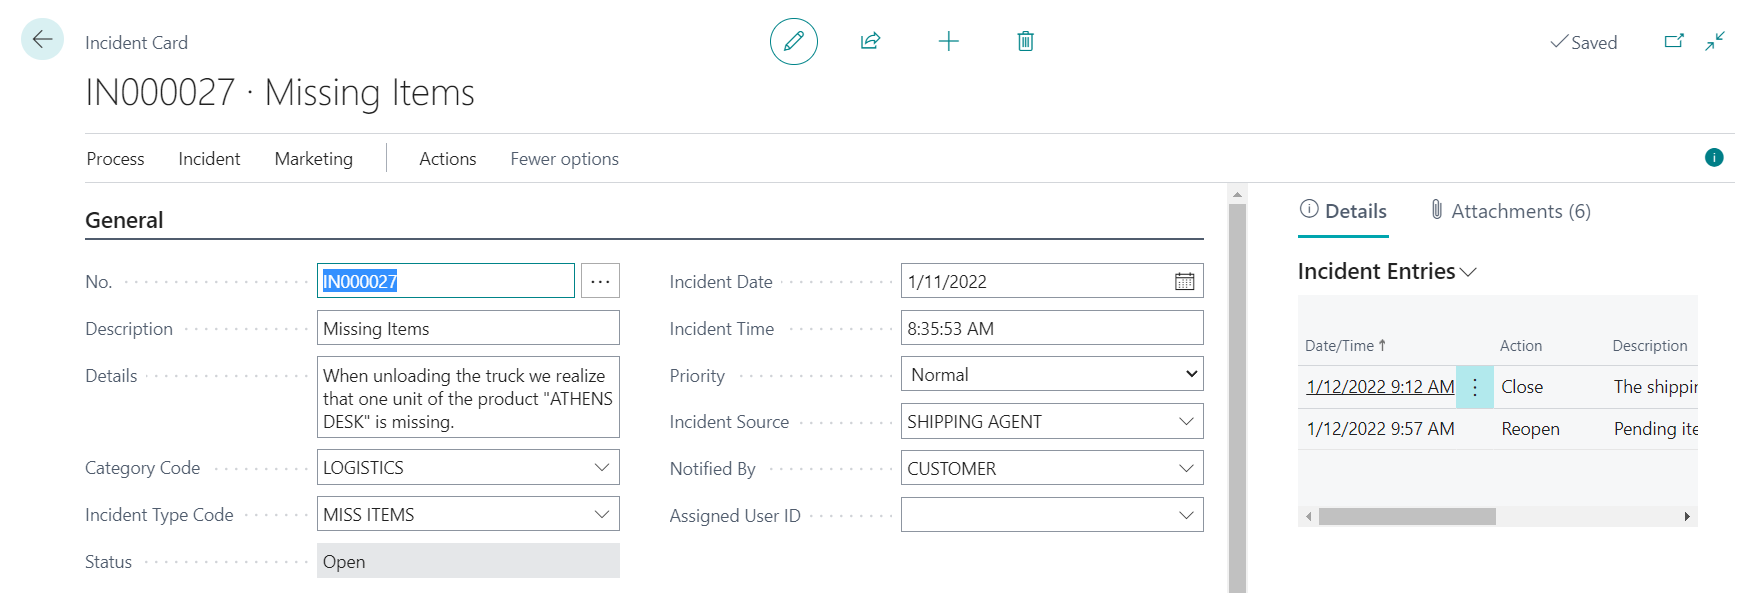Image resolution: width=1749 pixels, height=593 pixels.
Task: Click the Close action cell
Action: point(1522,387)
